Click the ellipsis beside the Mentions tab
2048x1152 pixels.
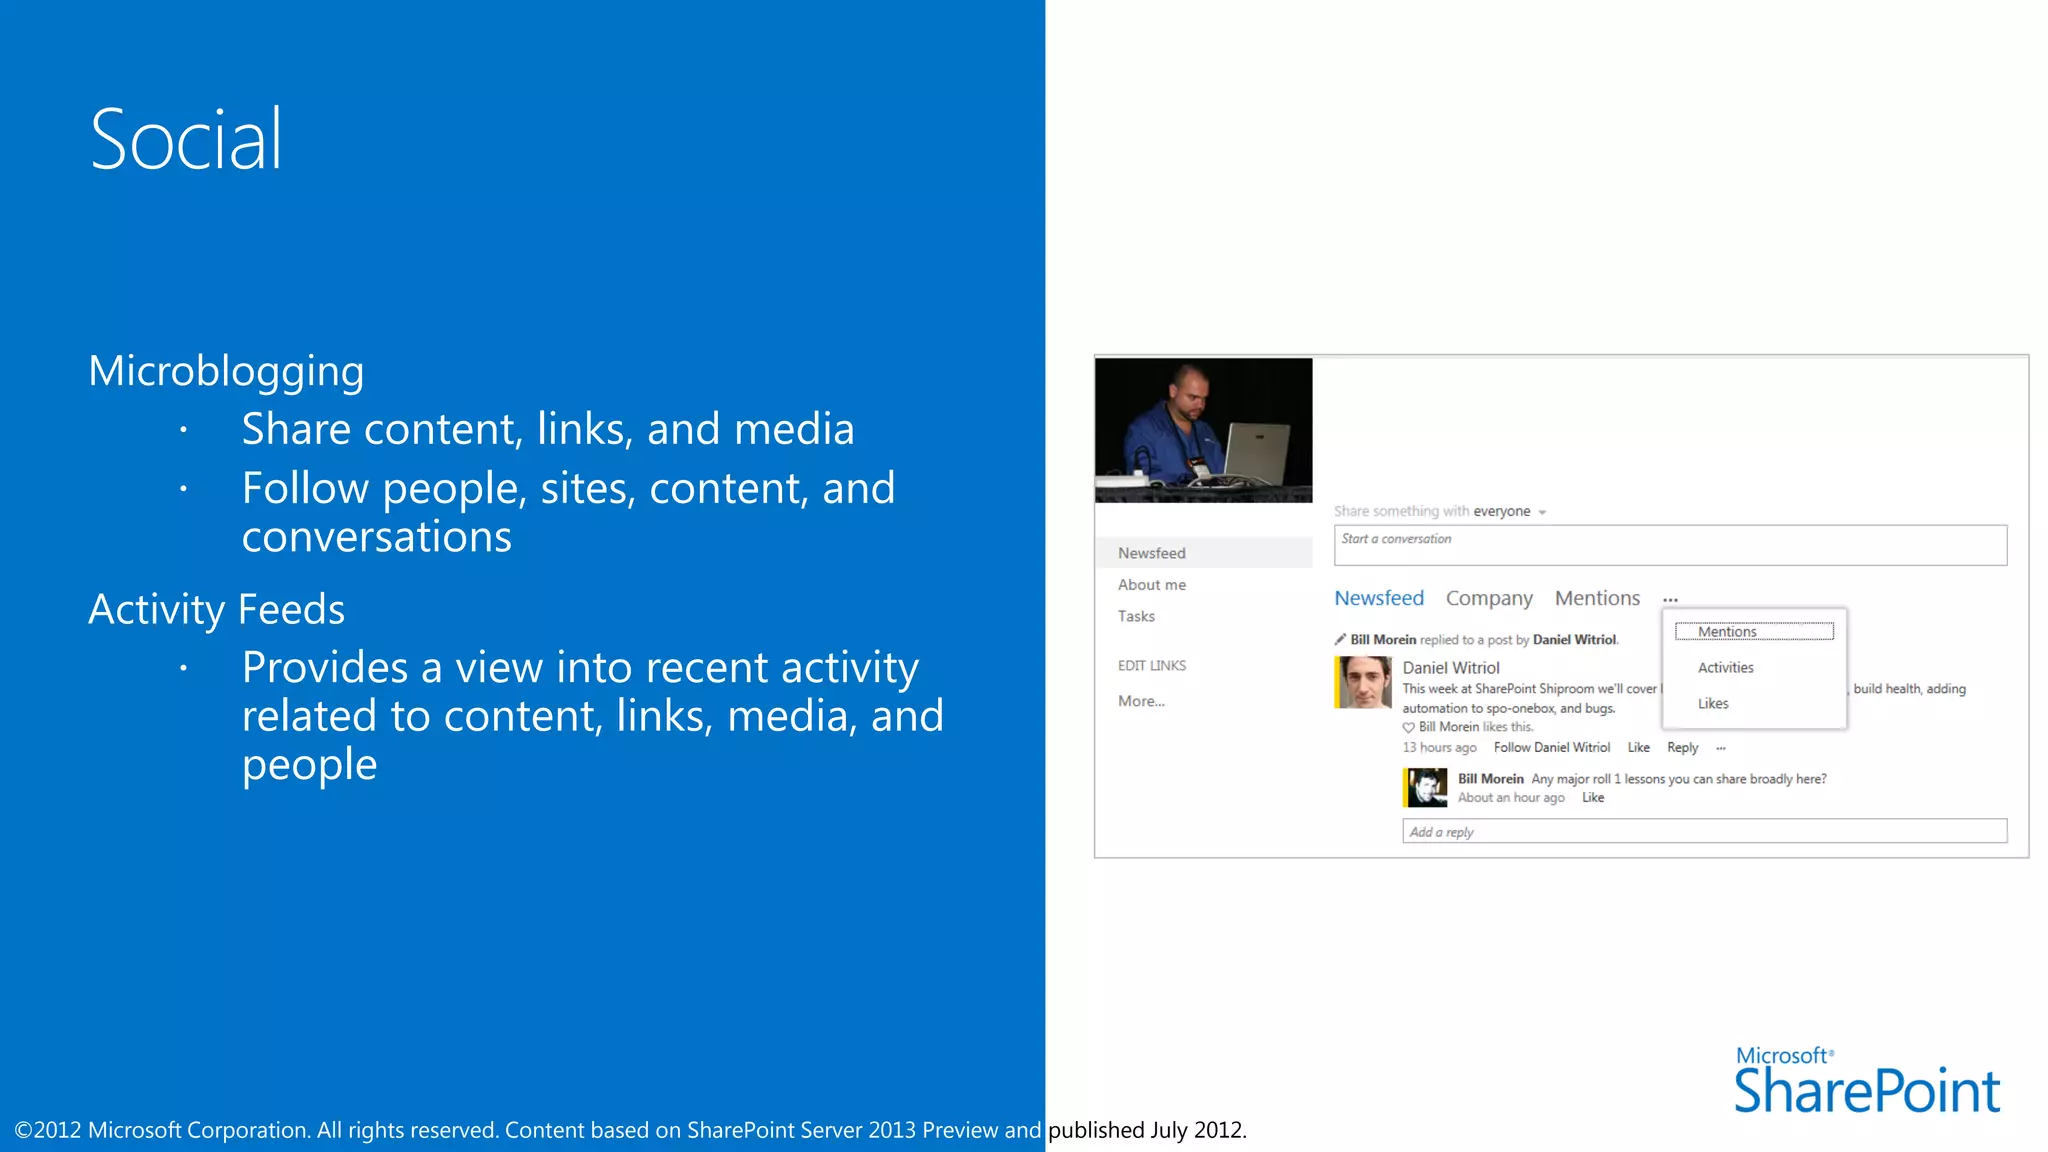1670,600
